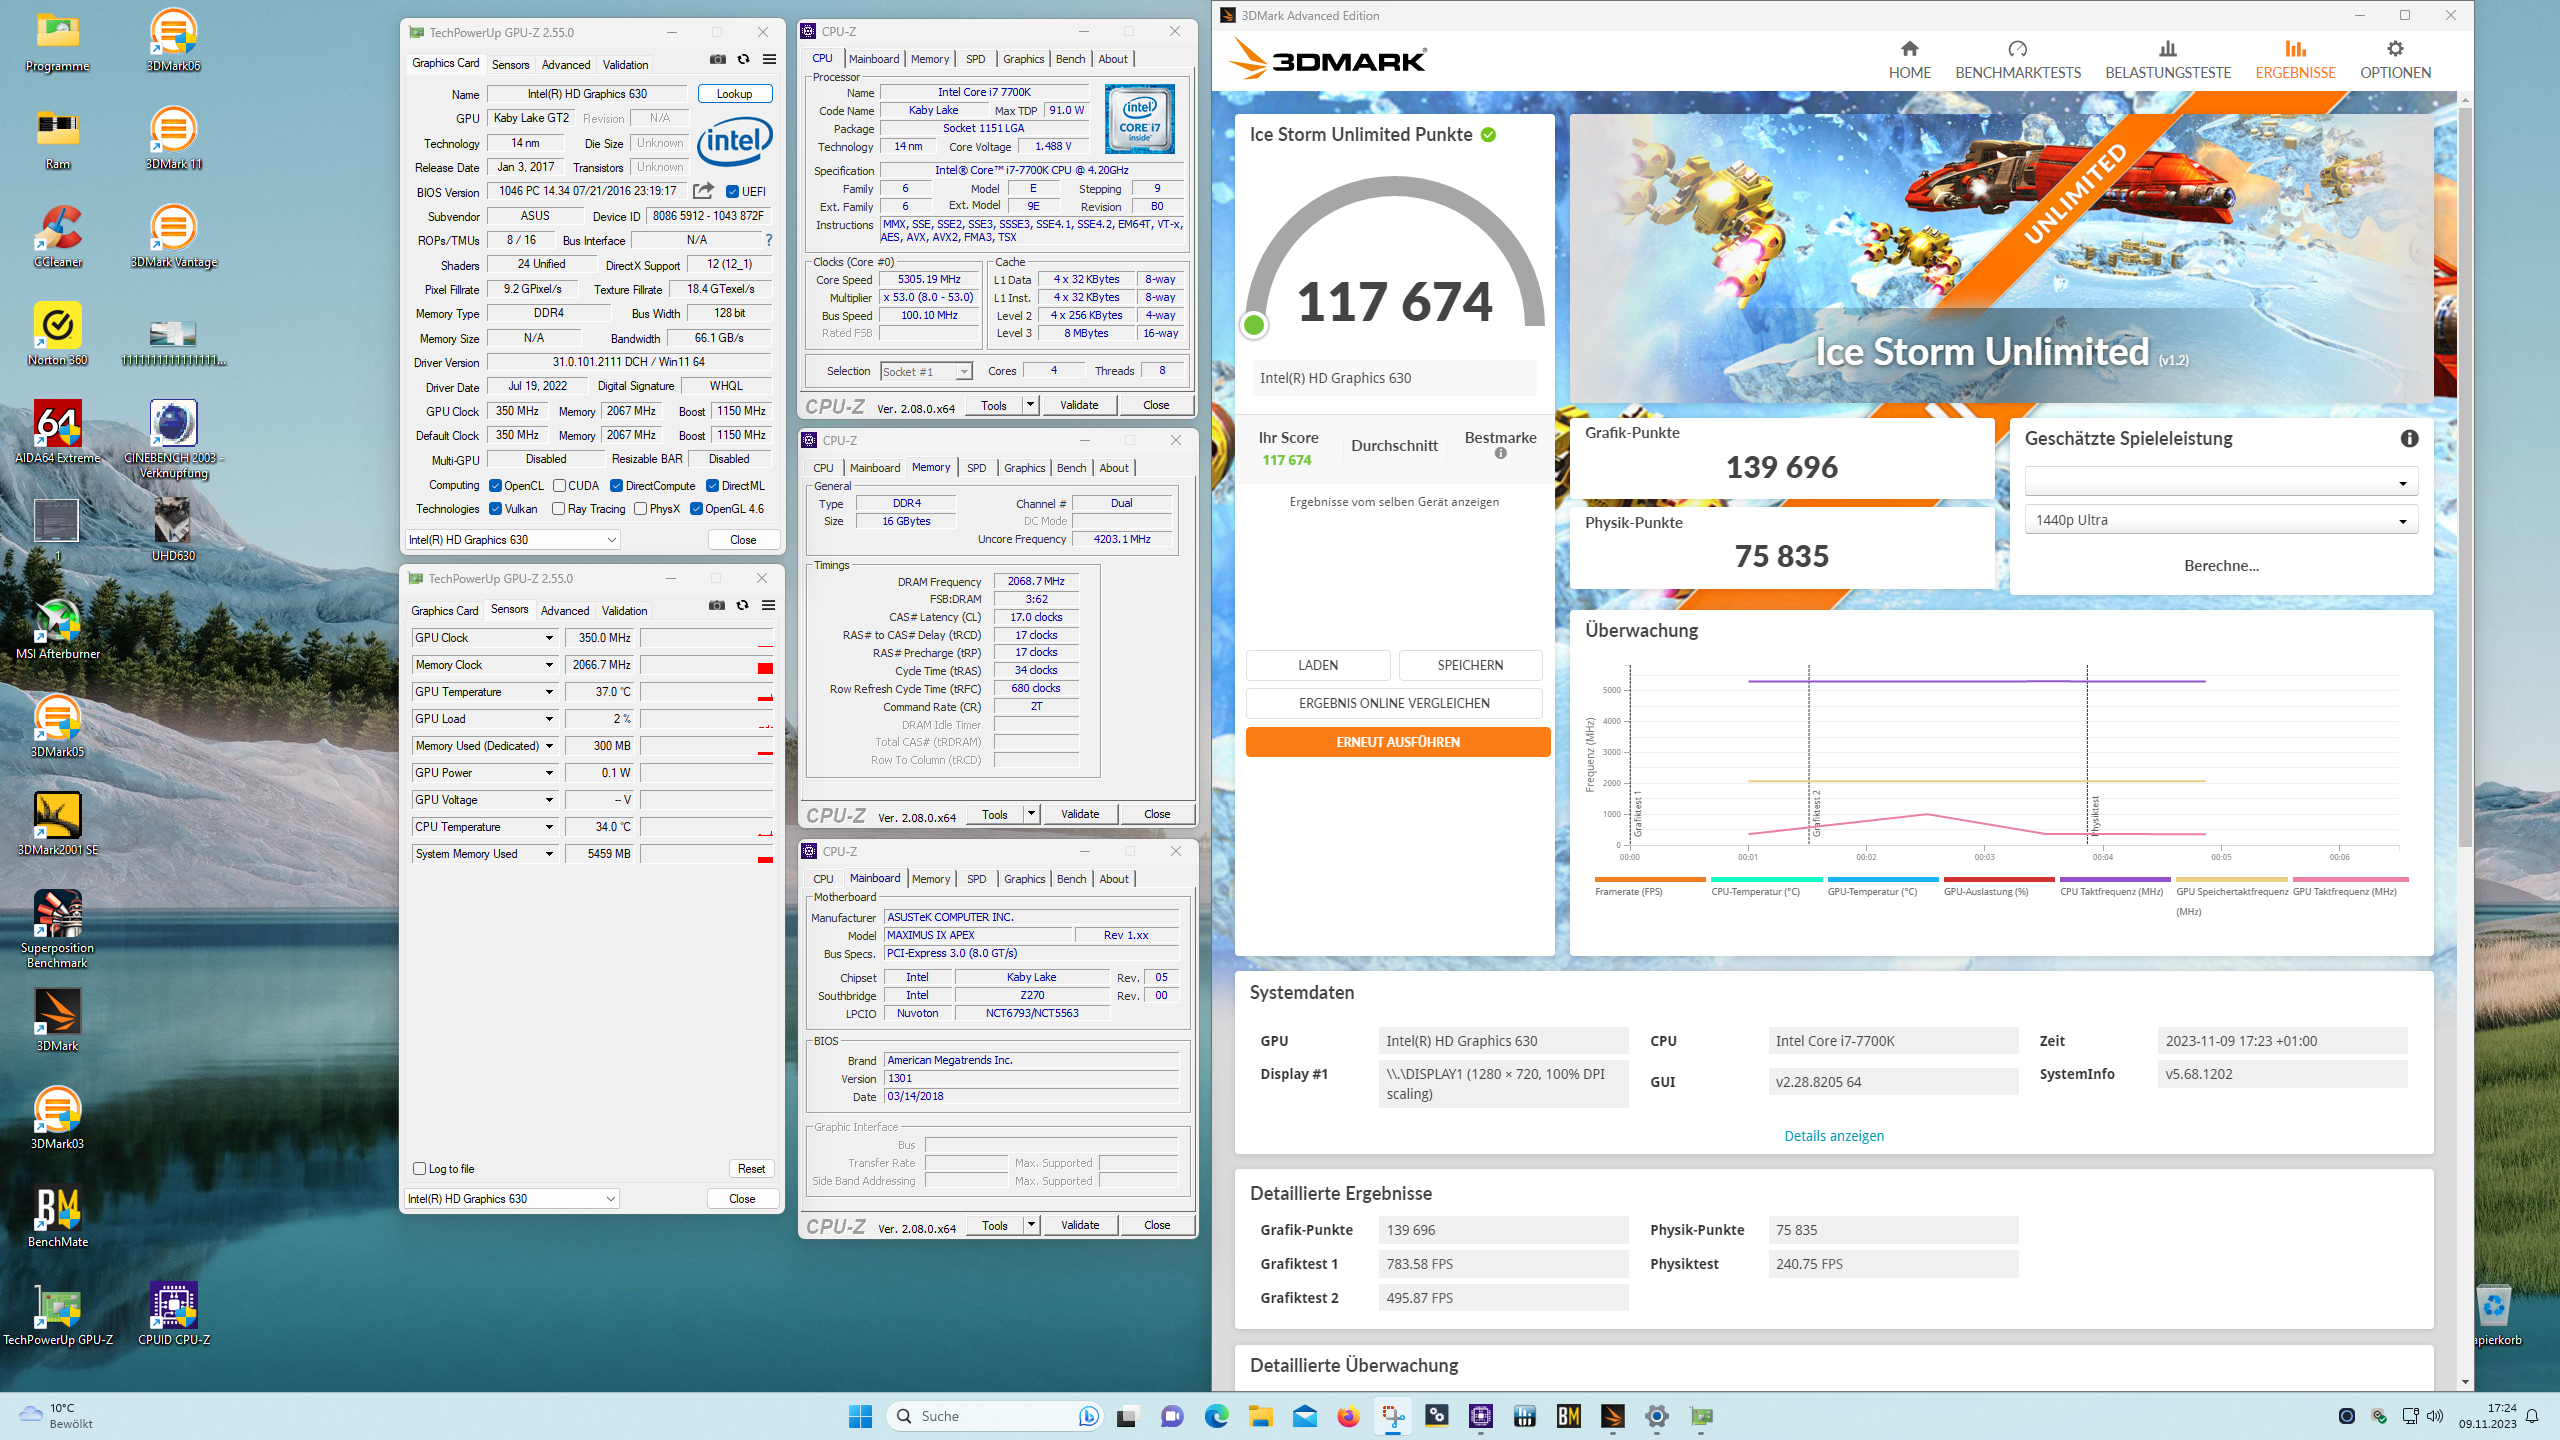The width and height of the screenshot is (2560, 1440).
Task: Open Norton 360 desktop icon
Action: (58, 334)
